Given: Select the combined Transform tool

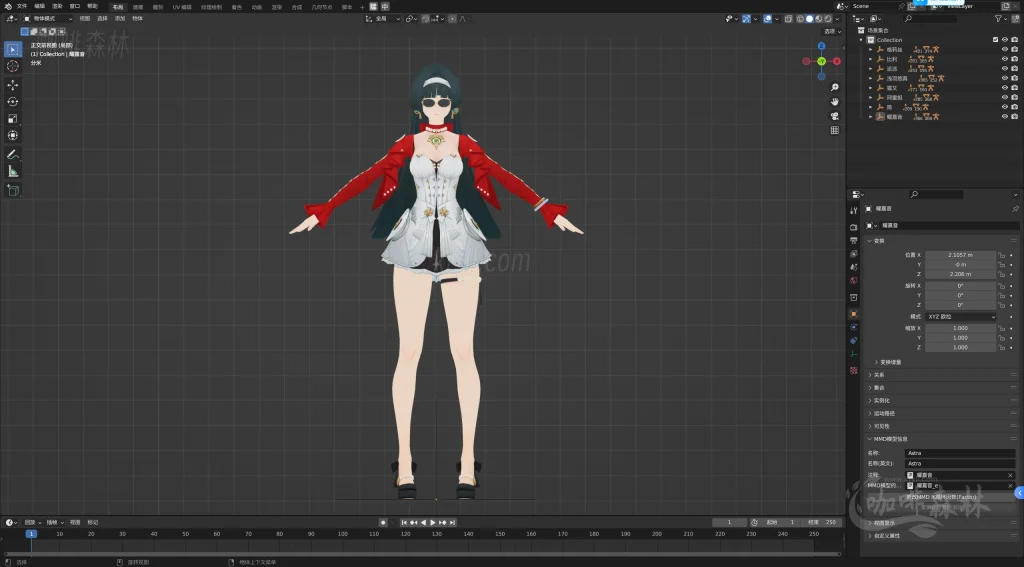Looking at the screenshot, I should 12,135.
